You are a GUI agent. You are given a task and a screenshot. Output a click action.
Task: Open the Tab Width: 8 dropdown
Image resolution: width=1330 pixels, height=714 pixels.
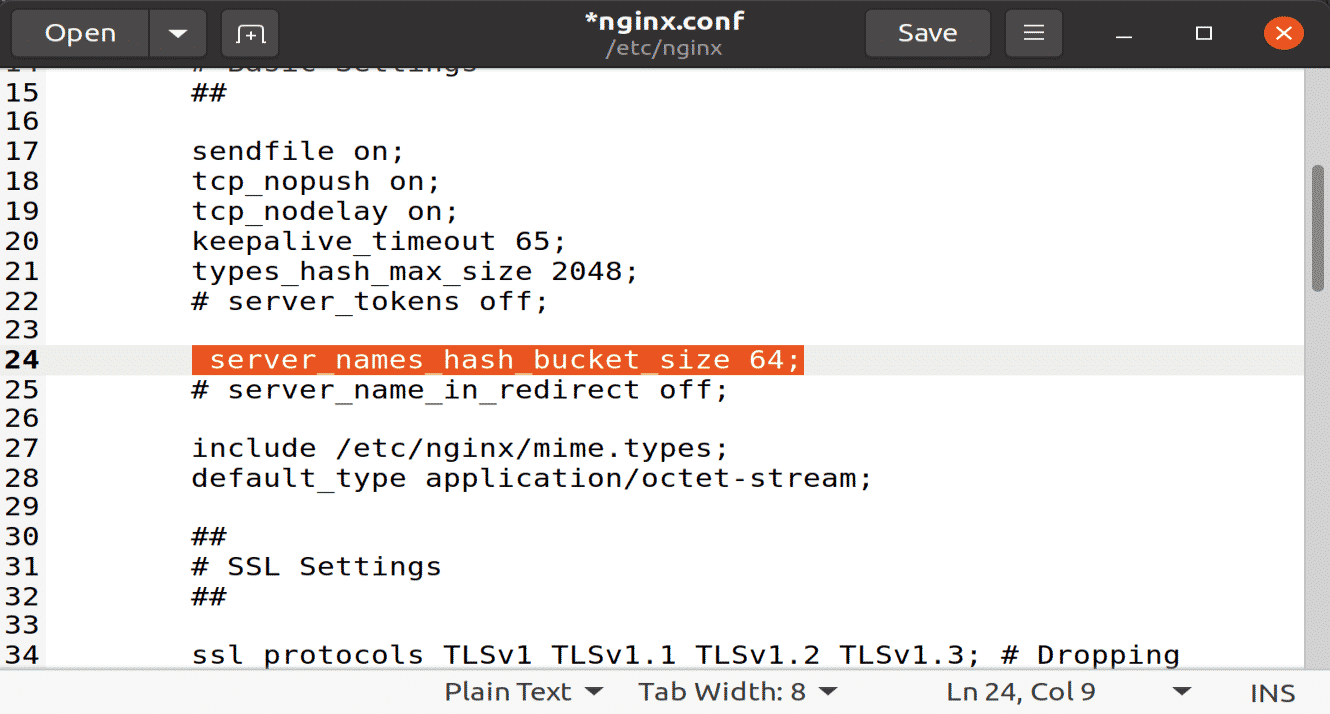click(736, 691)
